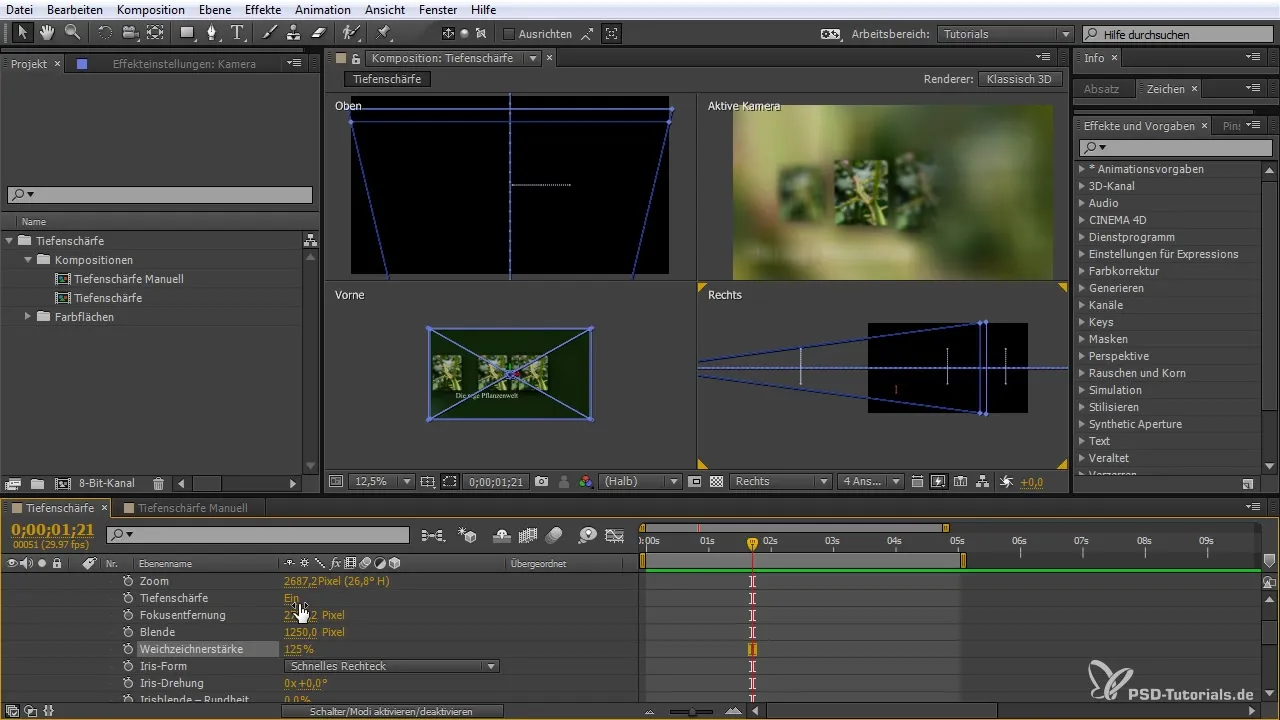This screenshot has width=1280, height=720.
Task: Open Effekteinstellungen: Kamera tab
Action: pos(184,64)
